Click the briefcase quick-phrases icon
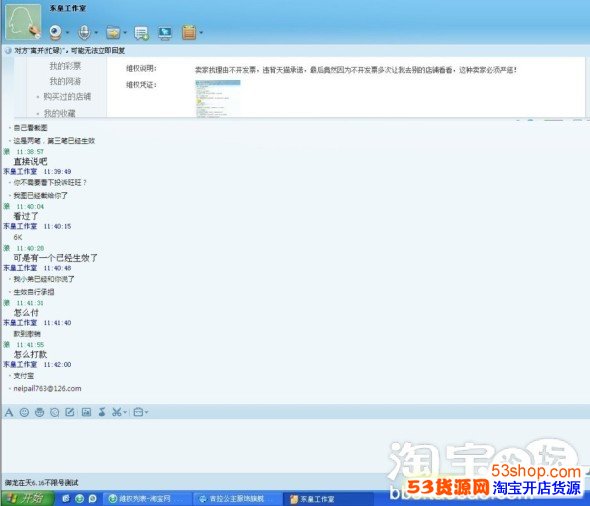The image size is (590, 506). click(138, 412)
